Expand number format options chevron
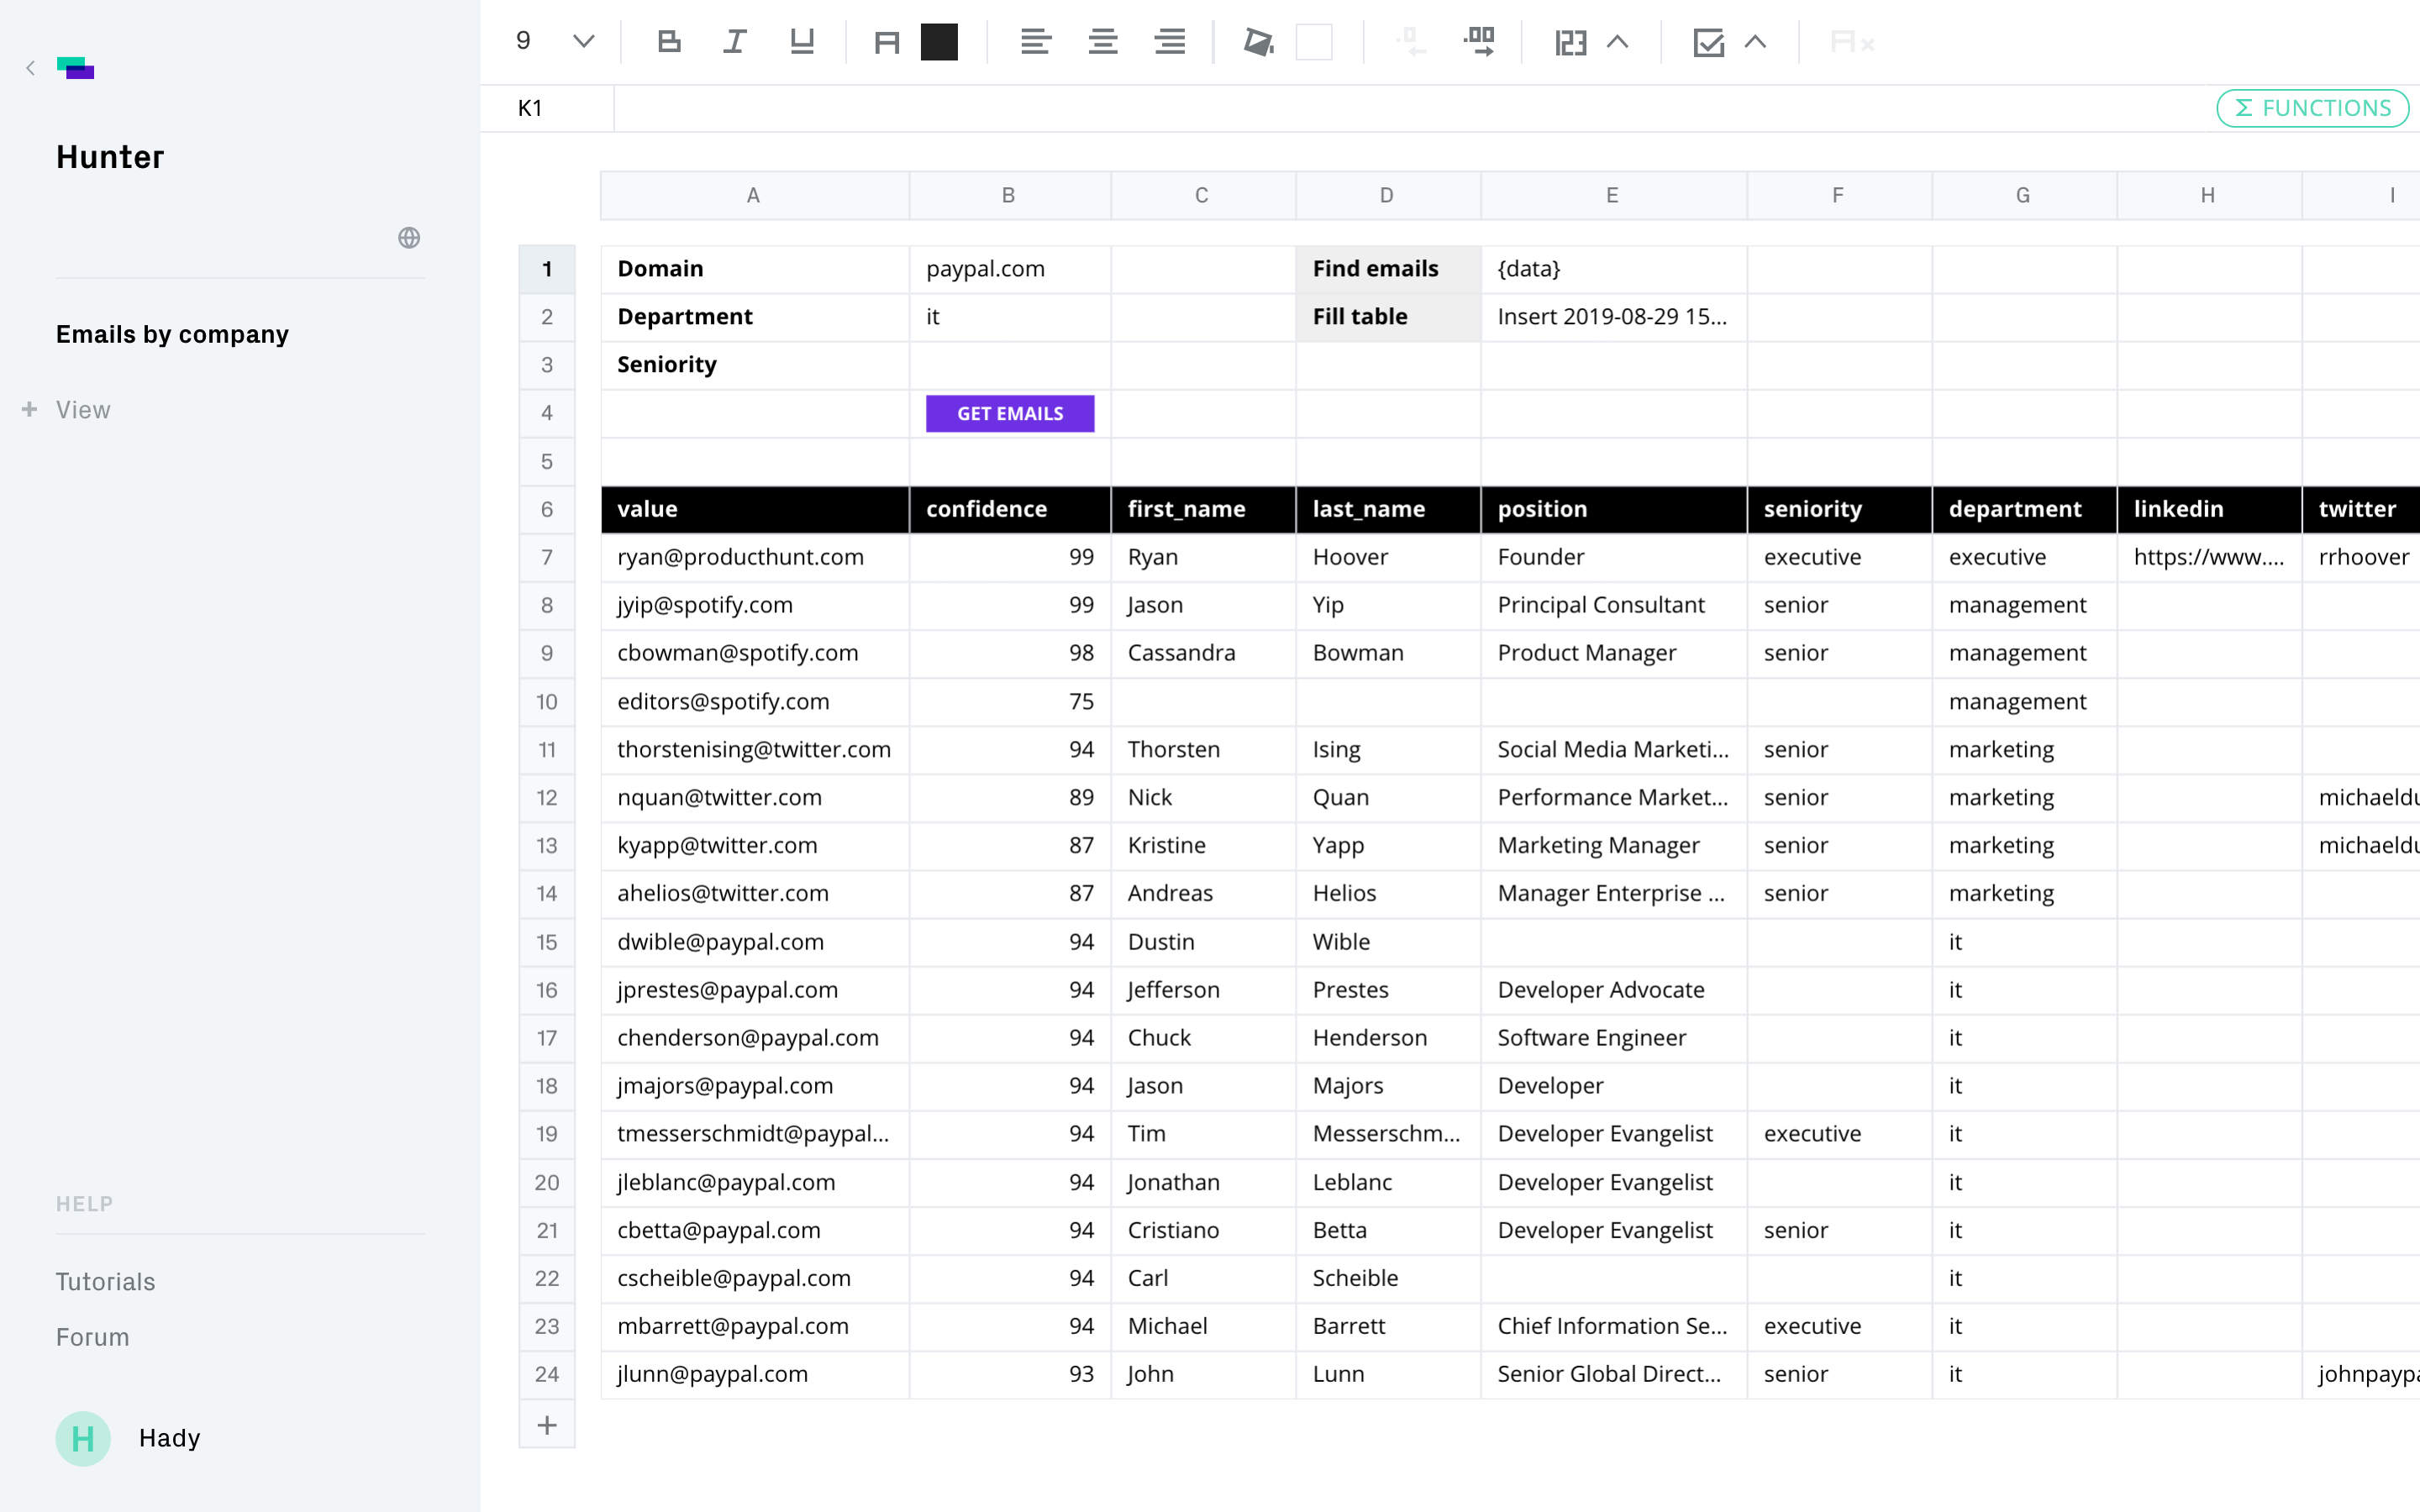2420x1512 pixels. coord(1618,42)
